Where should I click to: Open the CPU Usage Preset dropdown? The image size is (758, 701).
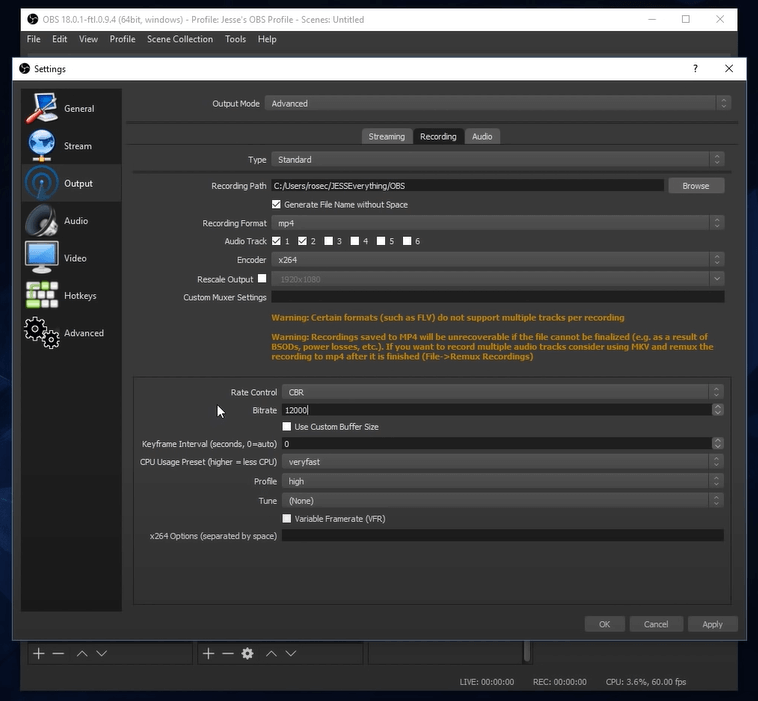[502, 462]
